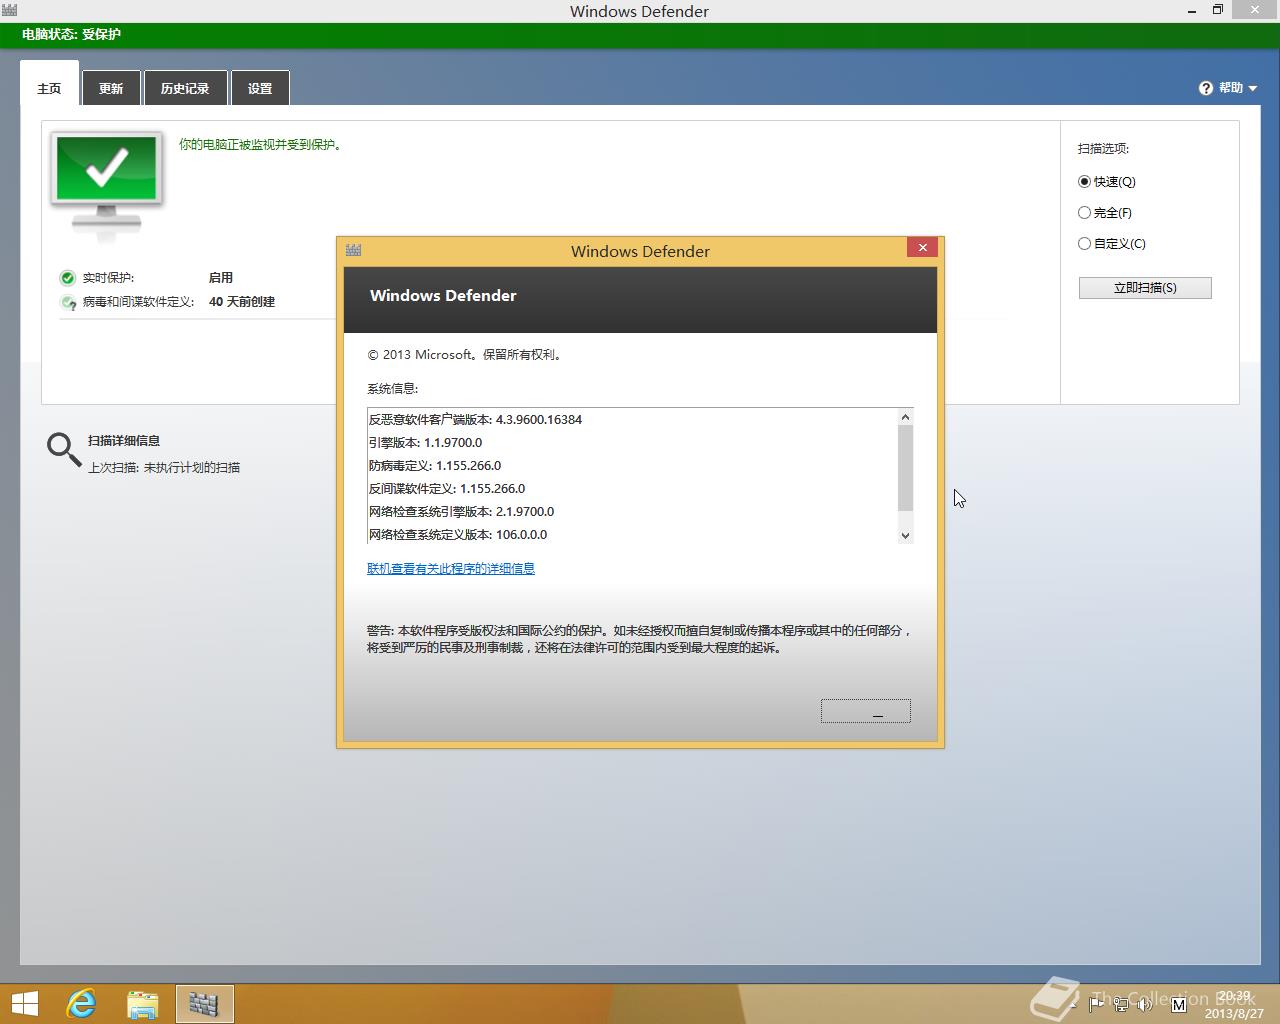Click the dialog's bottom-right confirm button
1280x1024 pixels.
coord(866,711)
